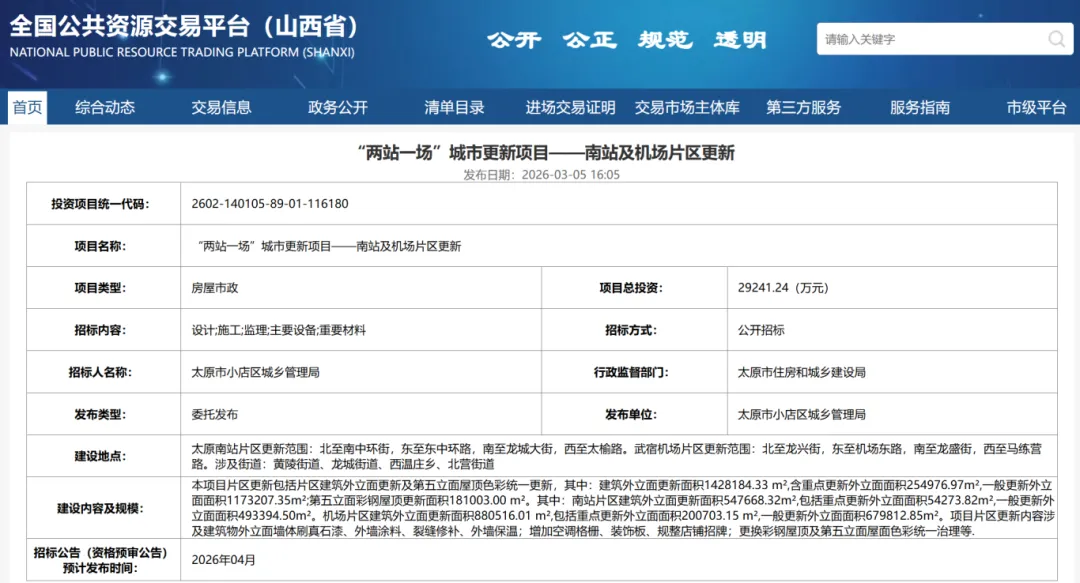1080x583 pixels.
Task: Click the 项目总投资 label cell
Action: [634, 288]
